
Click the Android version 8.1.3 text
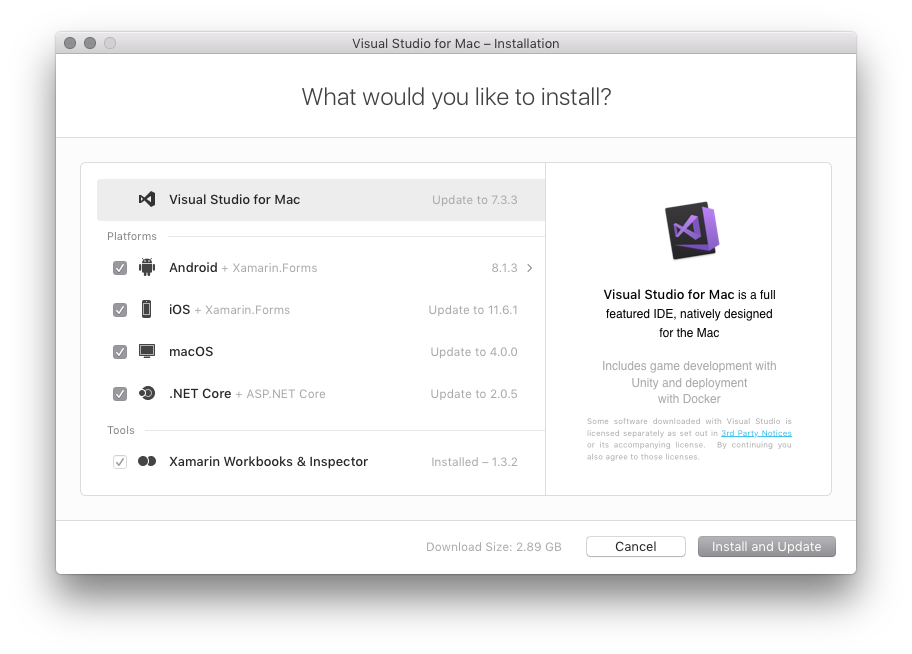[504, 268]
